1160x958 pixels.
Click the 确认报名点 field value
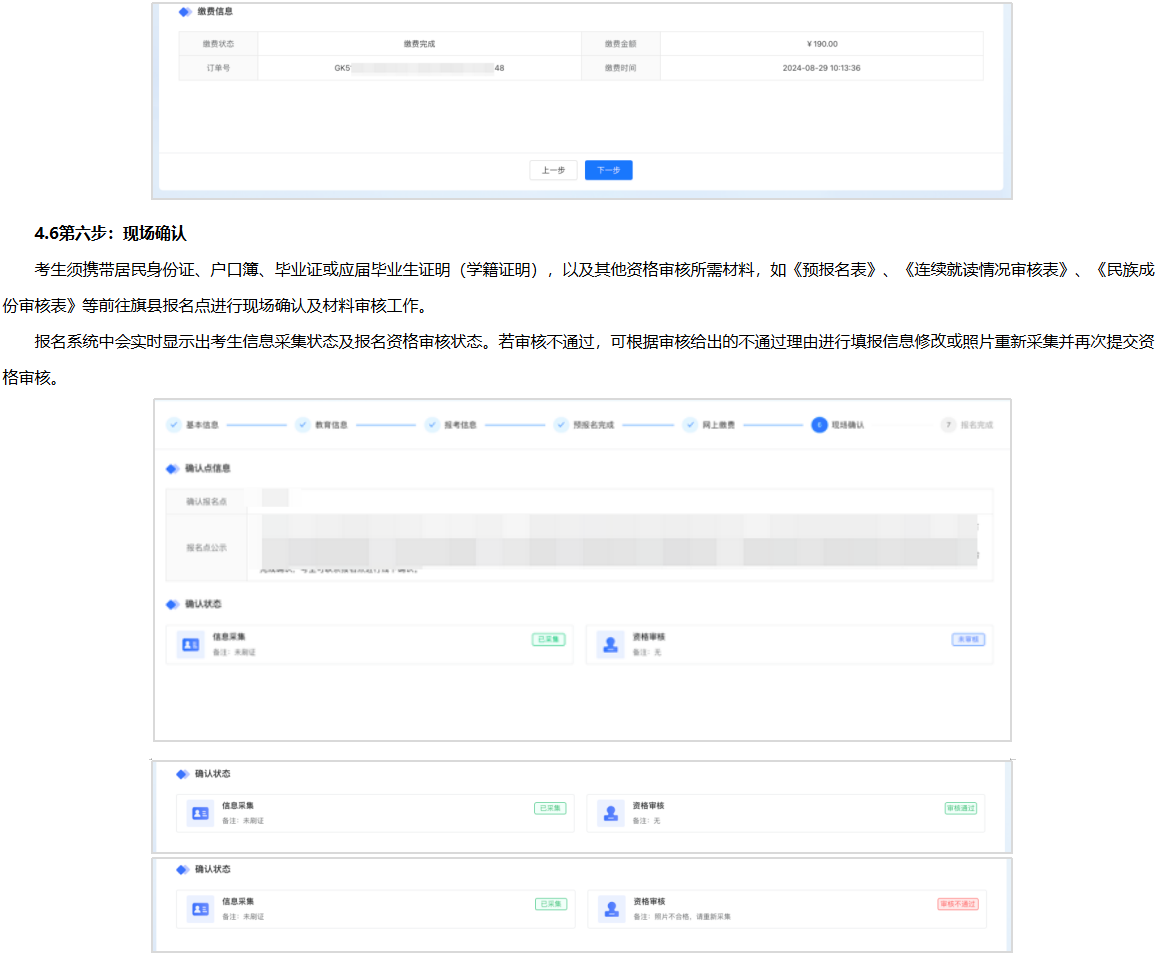[x=275, y=500]
